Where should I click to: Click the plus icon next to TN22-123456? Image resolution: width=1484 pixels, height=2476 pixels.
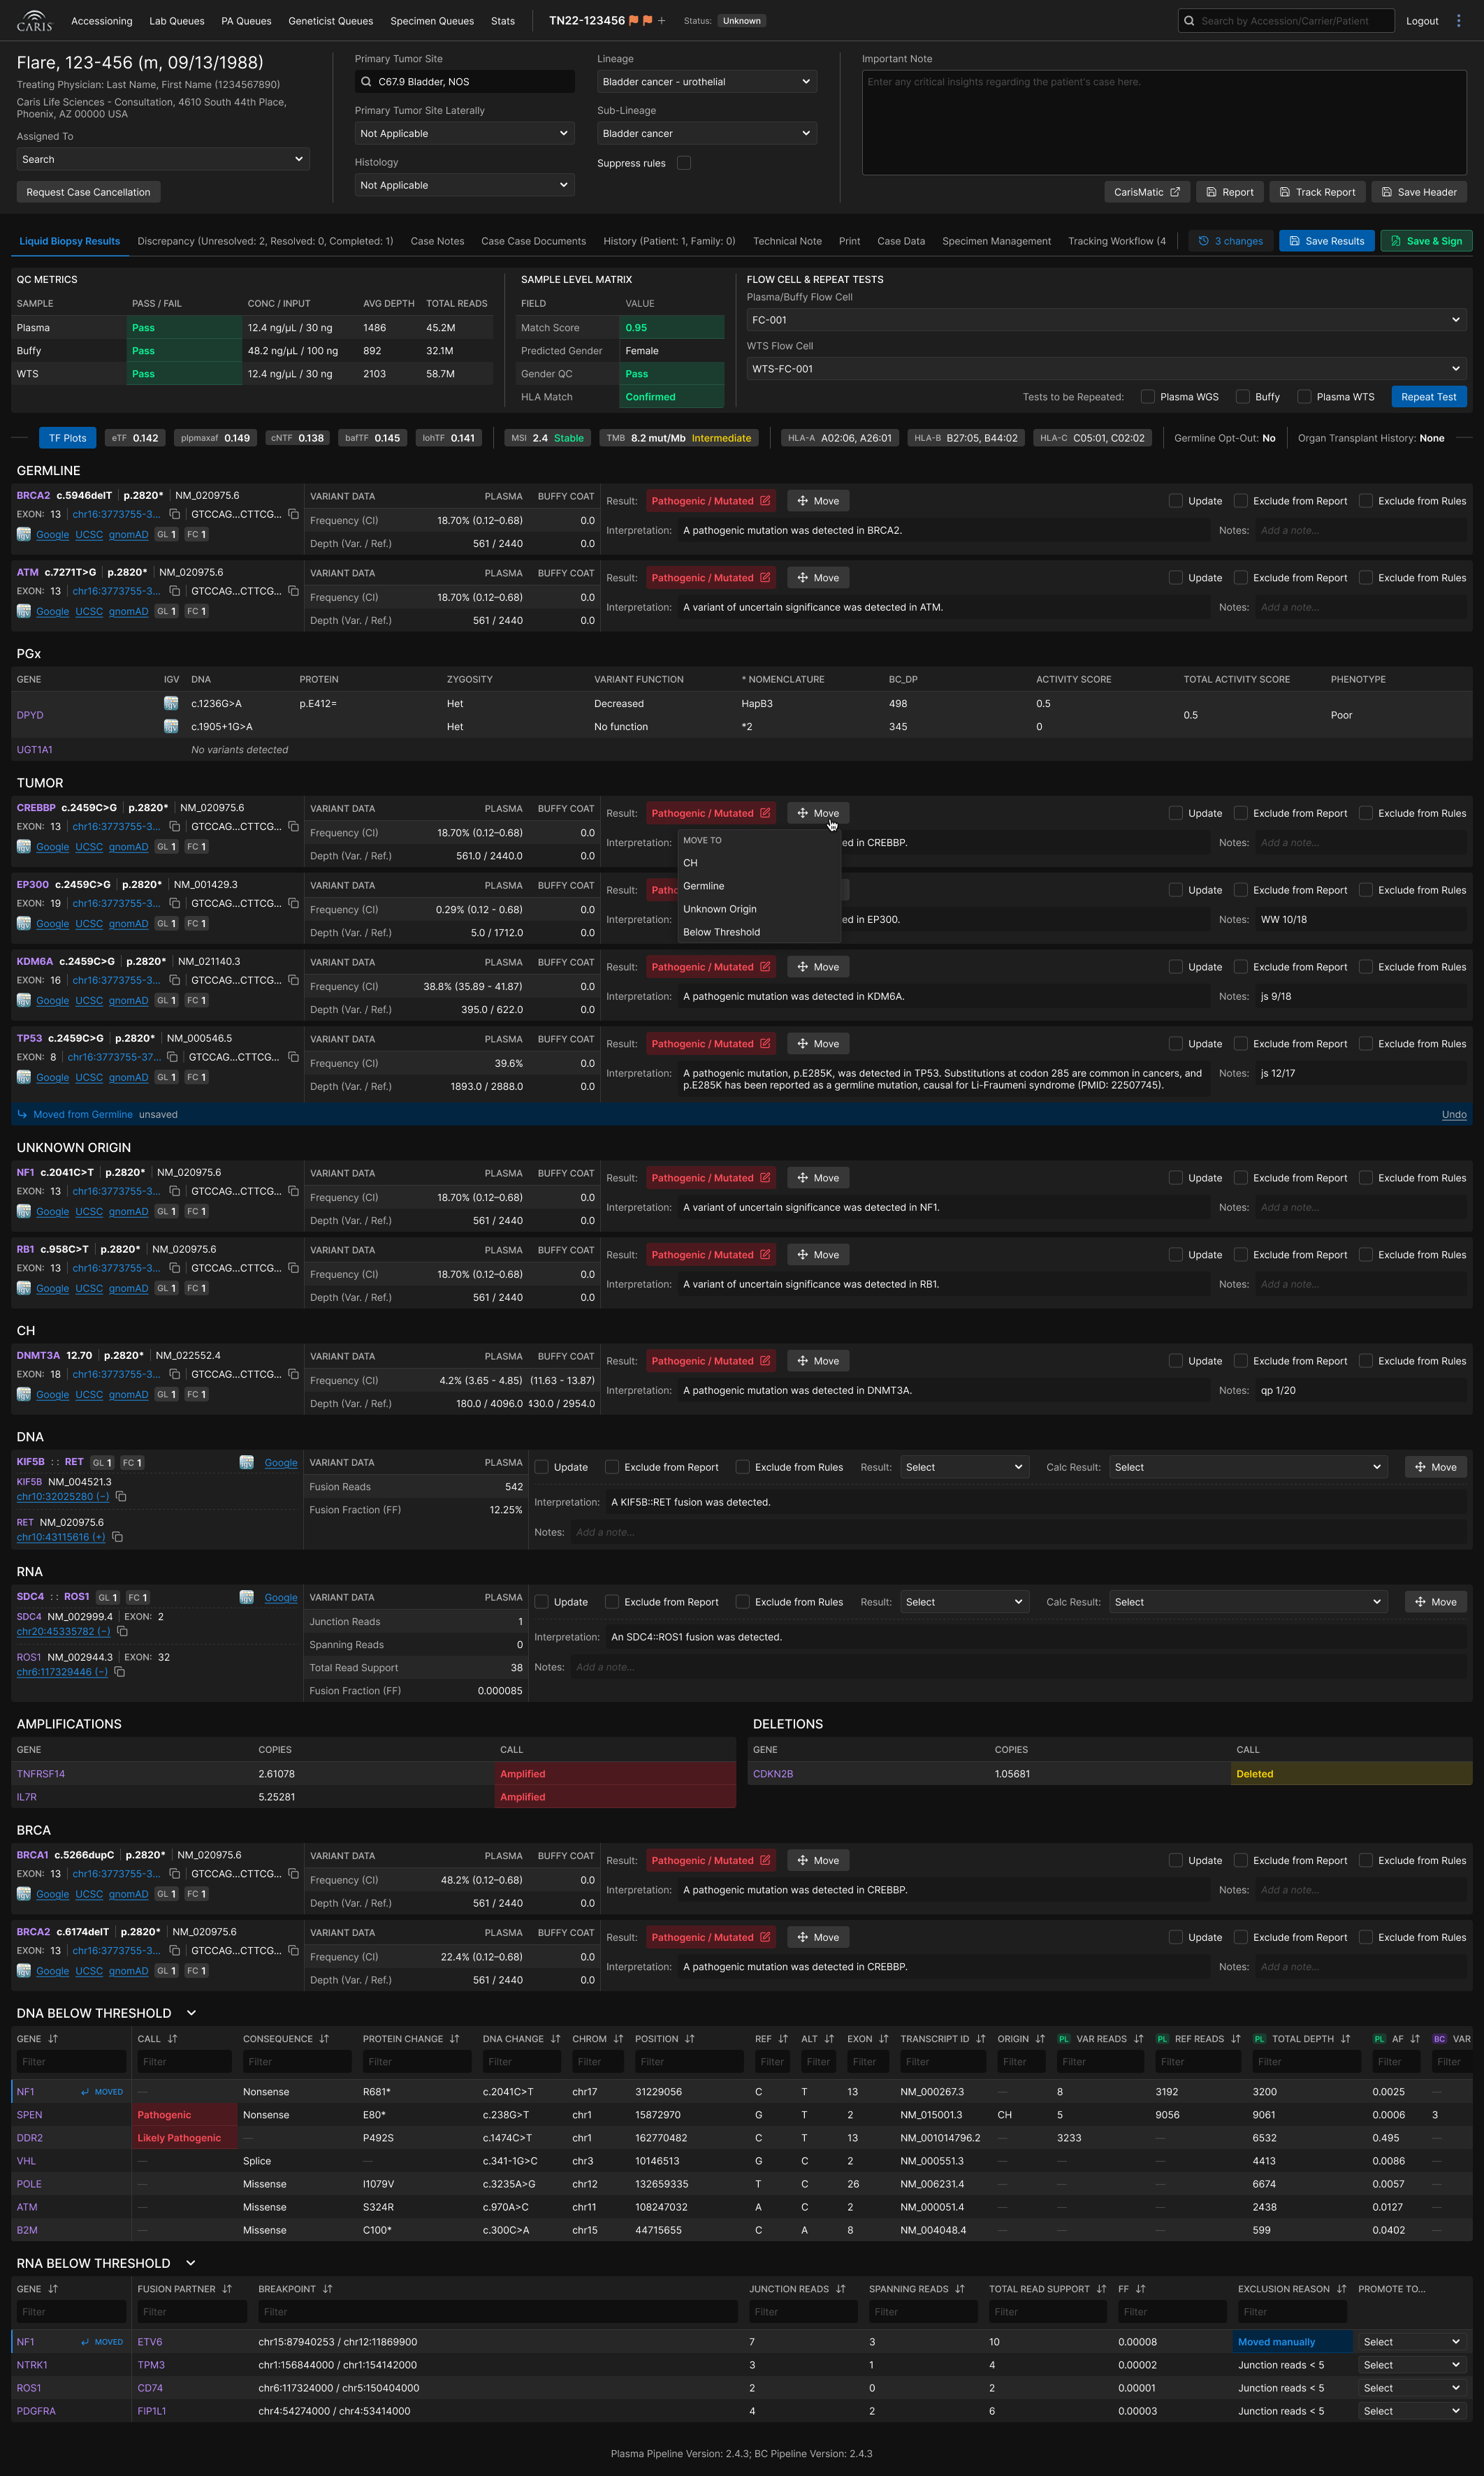point(661,20)
